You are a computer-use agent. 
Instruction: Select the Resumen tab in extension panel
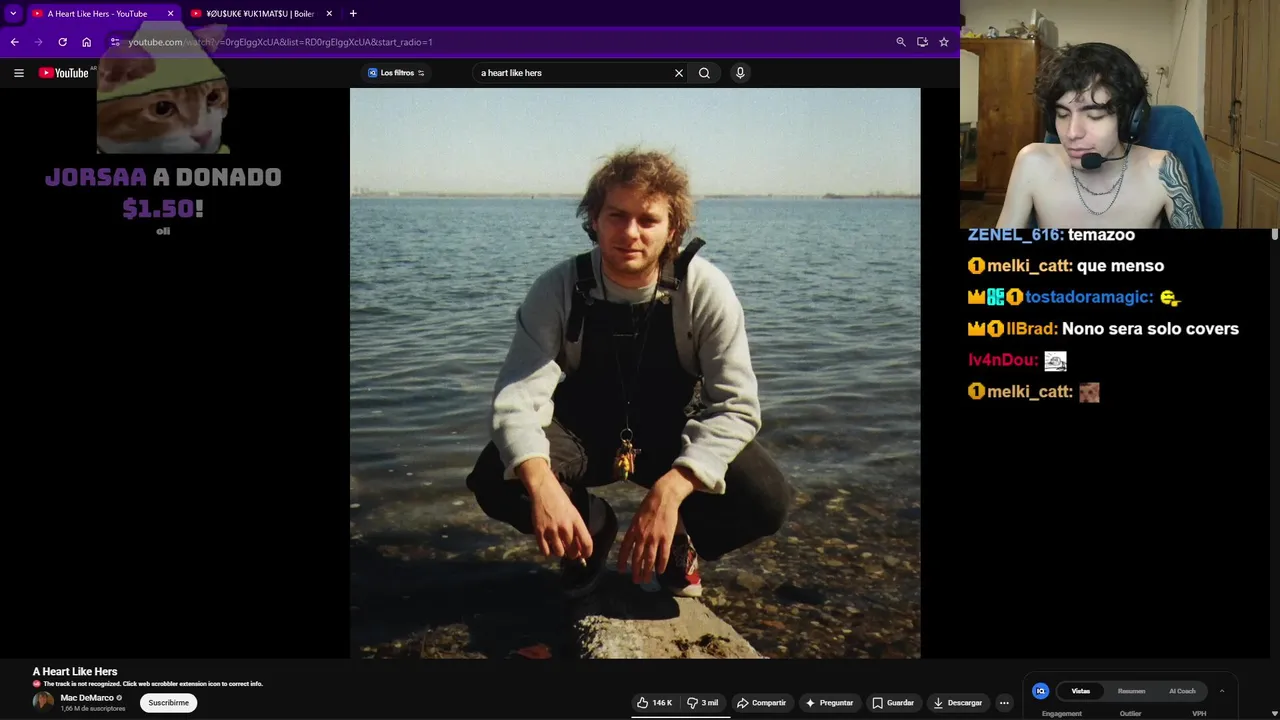(1131, 691)
